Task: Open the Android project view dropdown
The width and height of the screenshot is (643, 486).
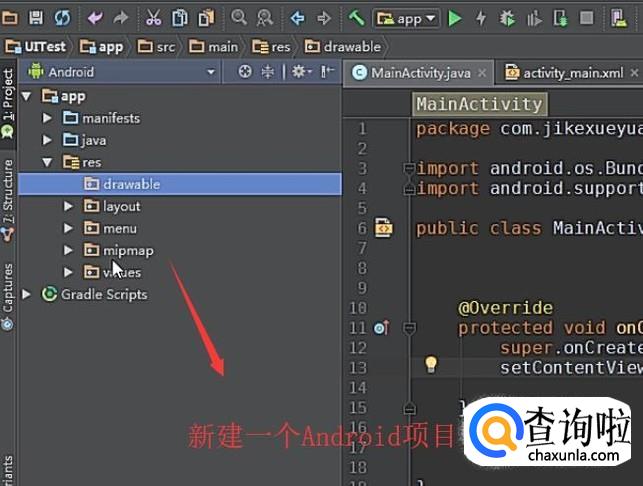Action: [x=122, y=72]
